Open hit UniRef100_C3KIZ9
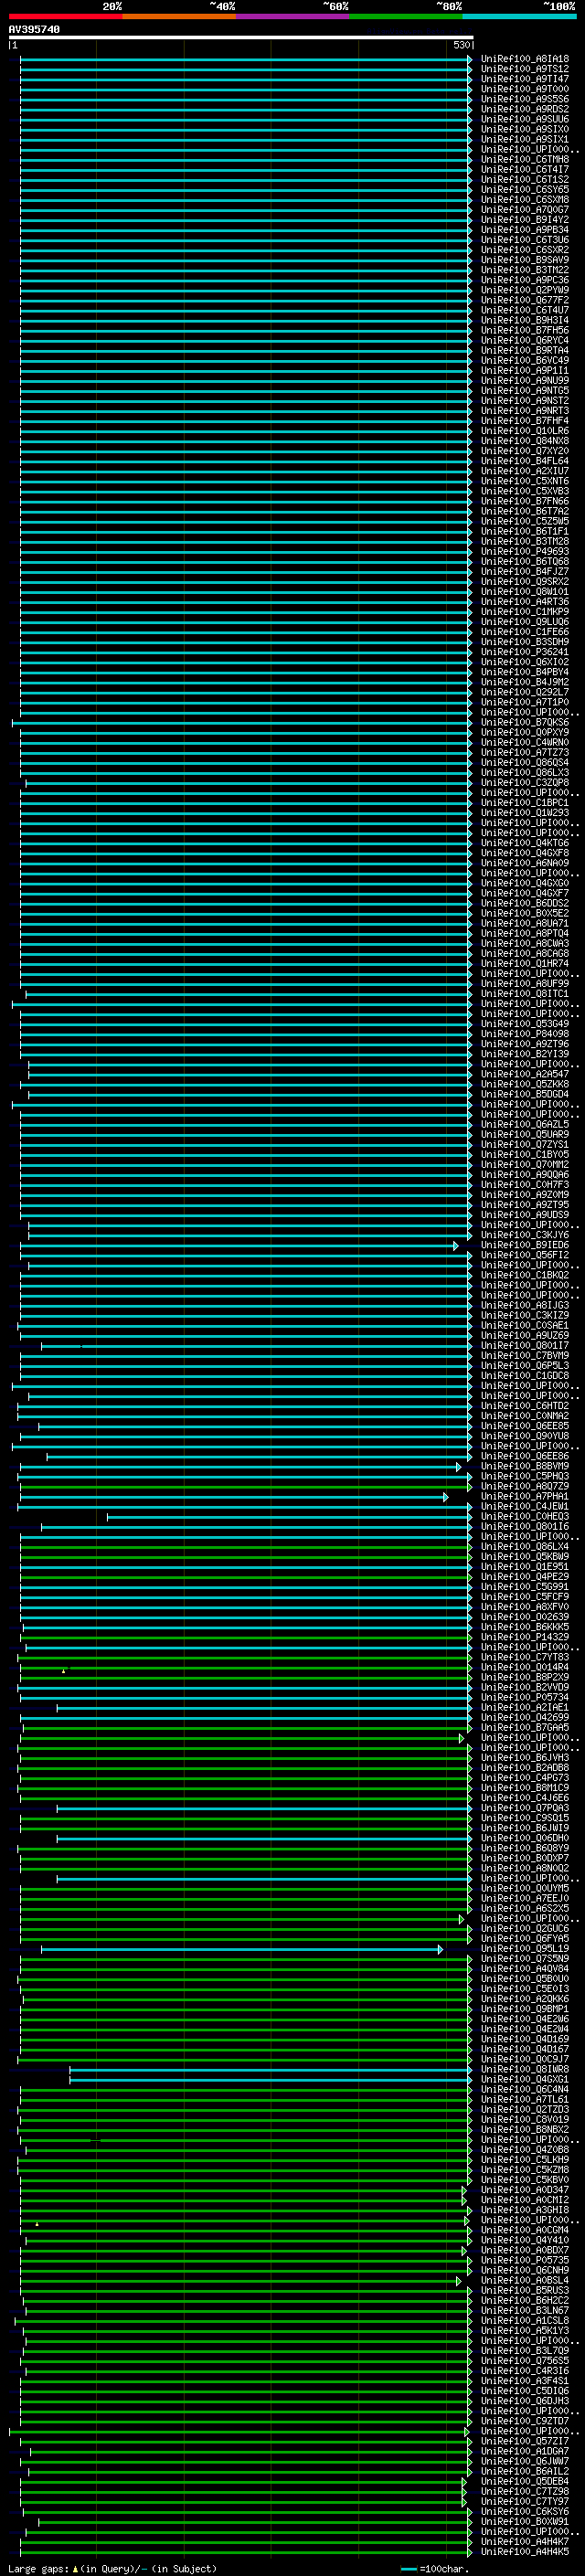The height and width of the screenshot is (2576, 585). coord(525,1315)
